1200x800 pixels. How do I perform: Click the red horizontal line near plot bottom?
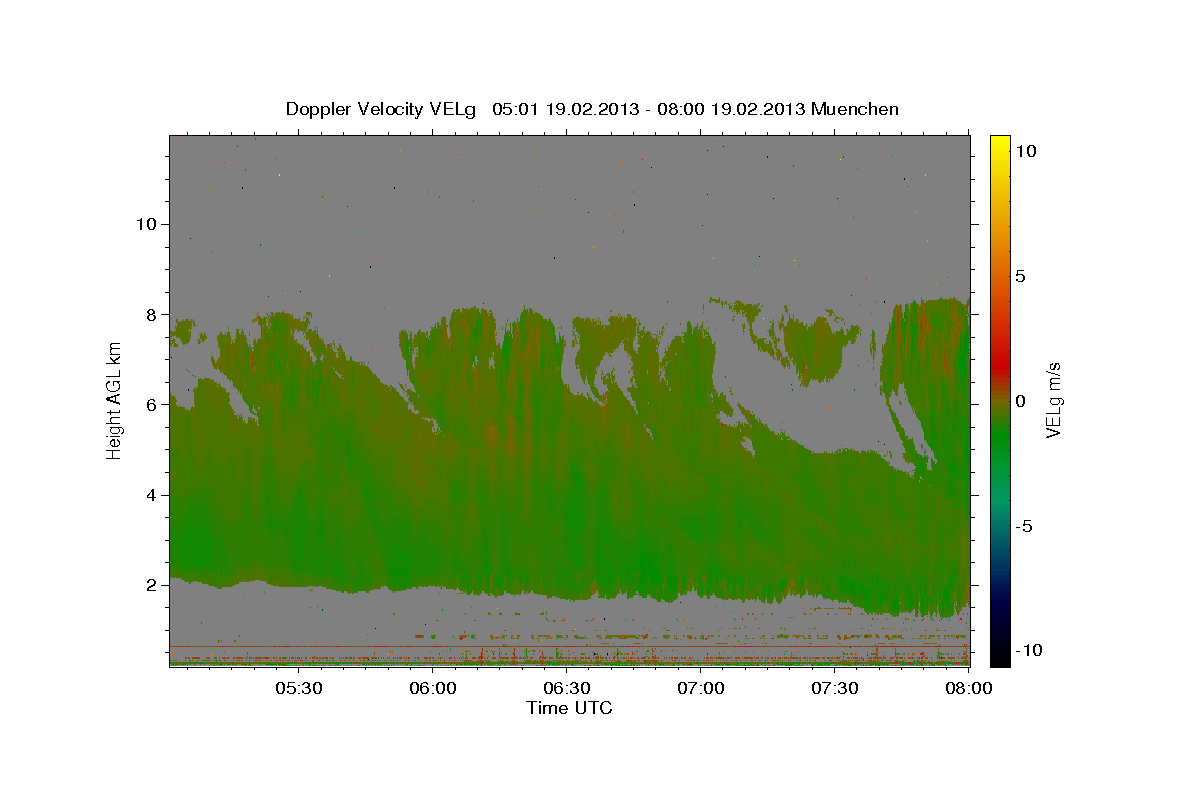[x=570, y=646]
